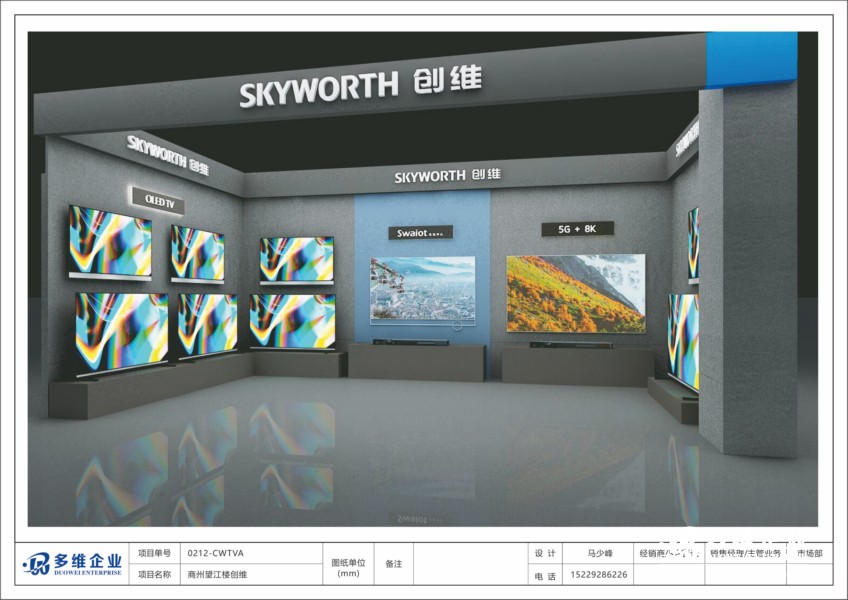Click the 设计 label cell

545,553
